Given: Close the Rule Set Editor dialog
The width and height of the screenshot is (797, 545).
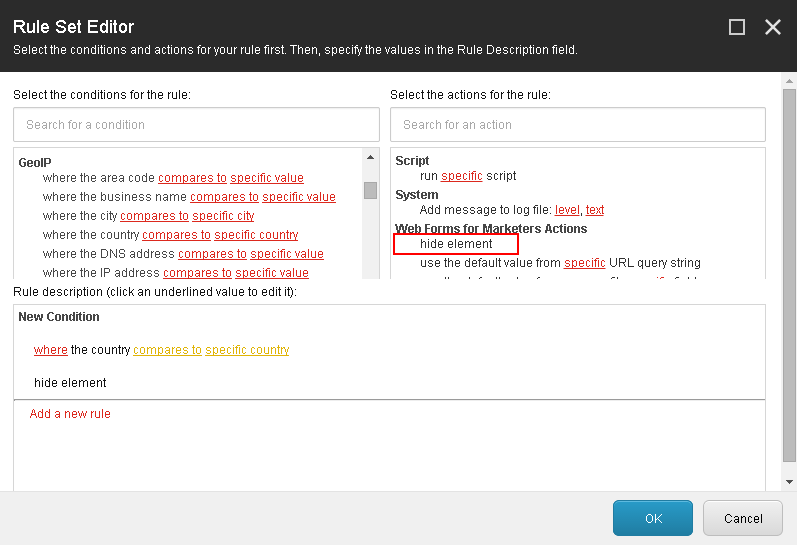Looking at the screenshot, I should pyautogui.click(x=773, y=27).
